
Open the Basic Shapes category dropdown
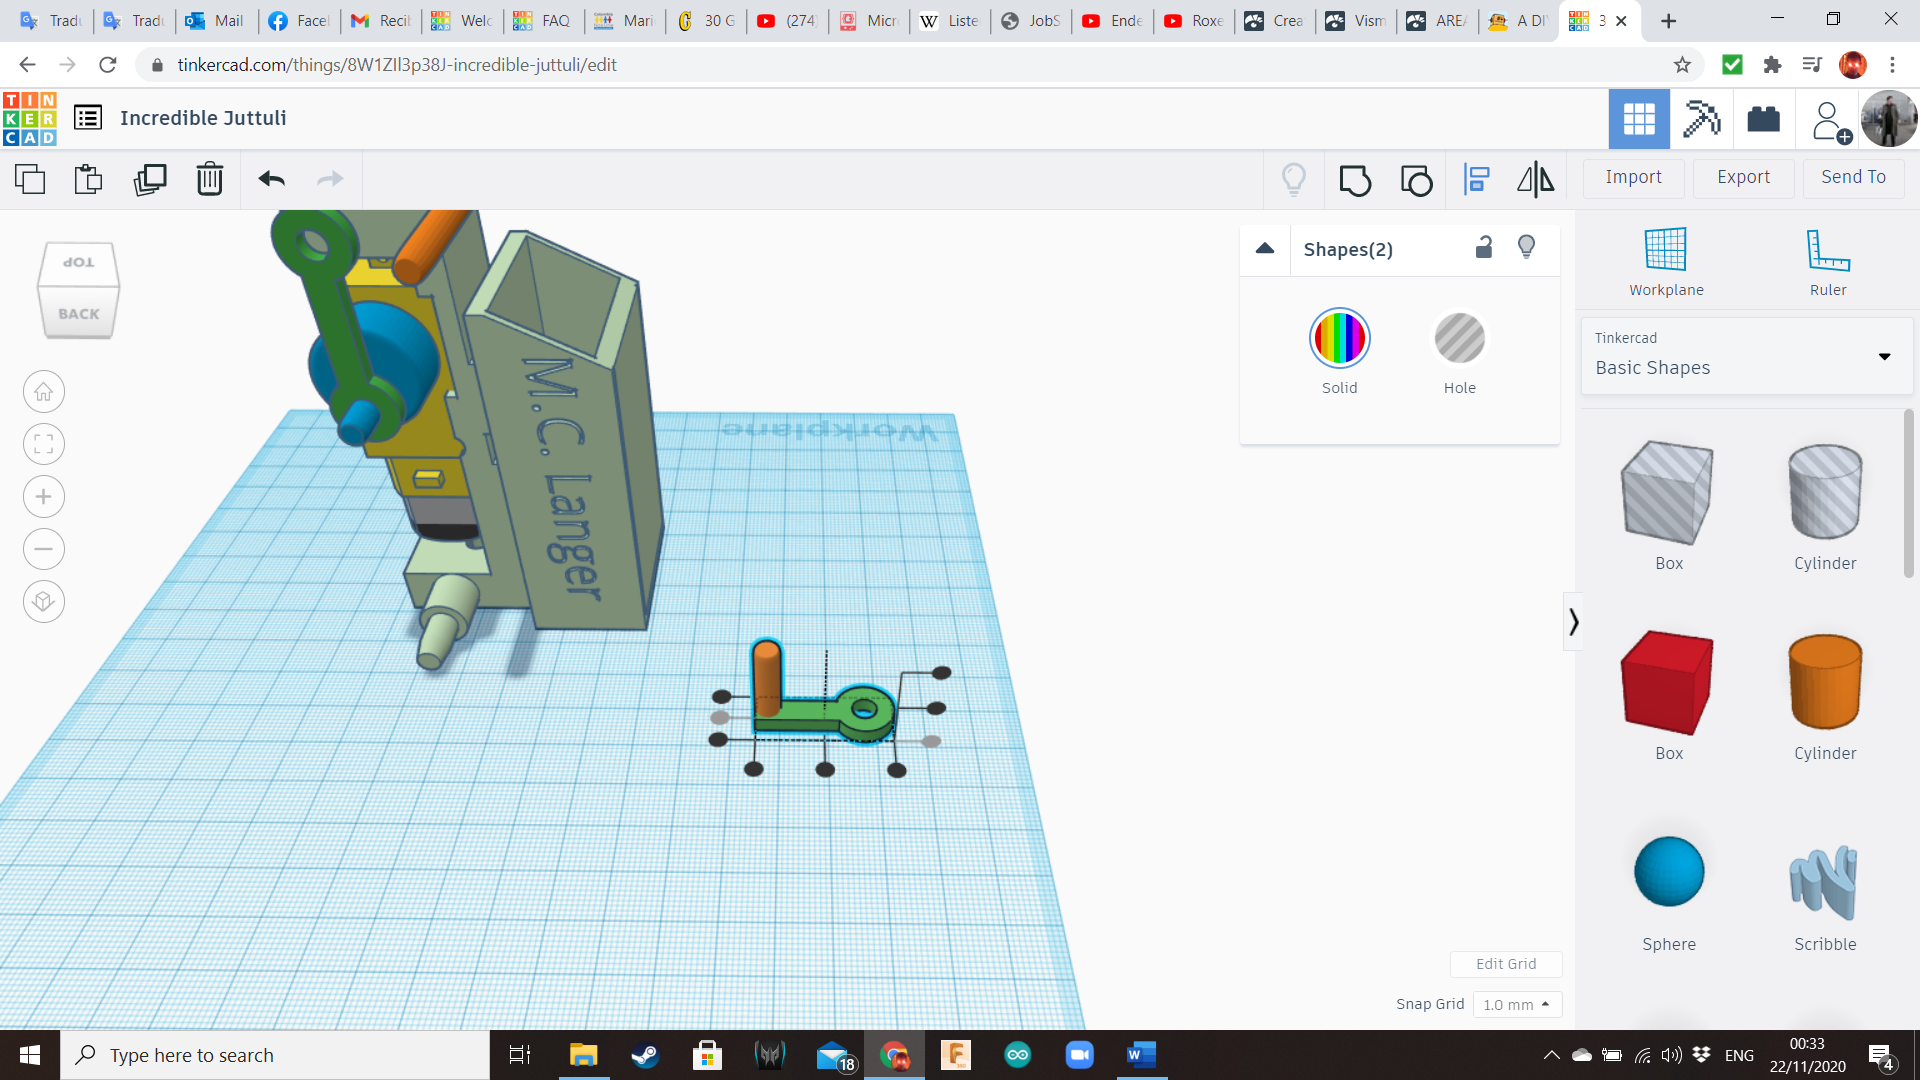coord(1884,356)
